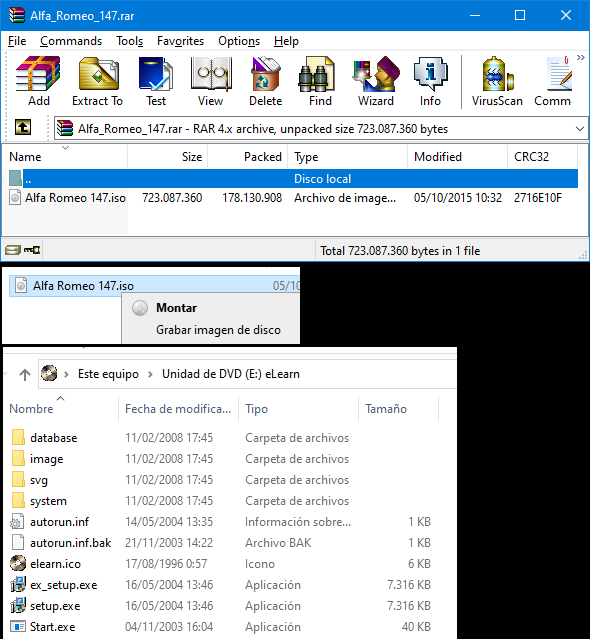The width and height of the screenshot is (590, 639).
Task: Expand the hidden toolbar overflow chevrons
Action: point(581,58)
